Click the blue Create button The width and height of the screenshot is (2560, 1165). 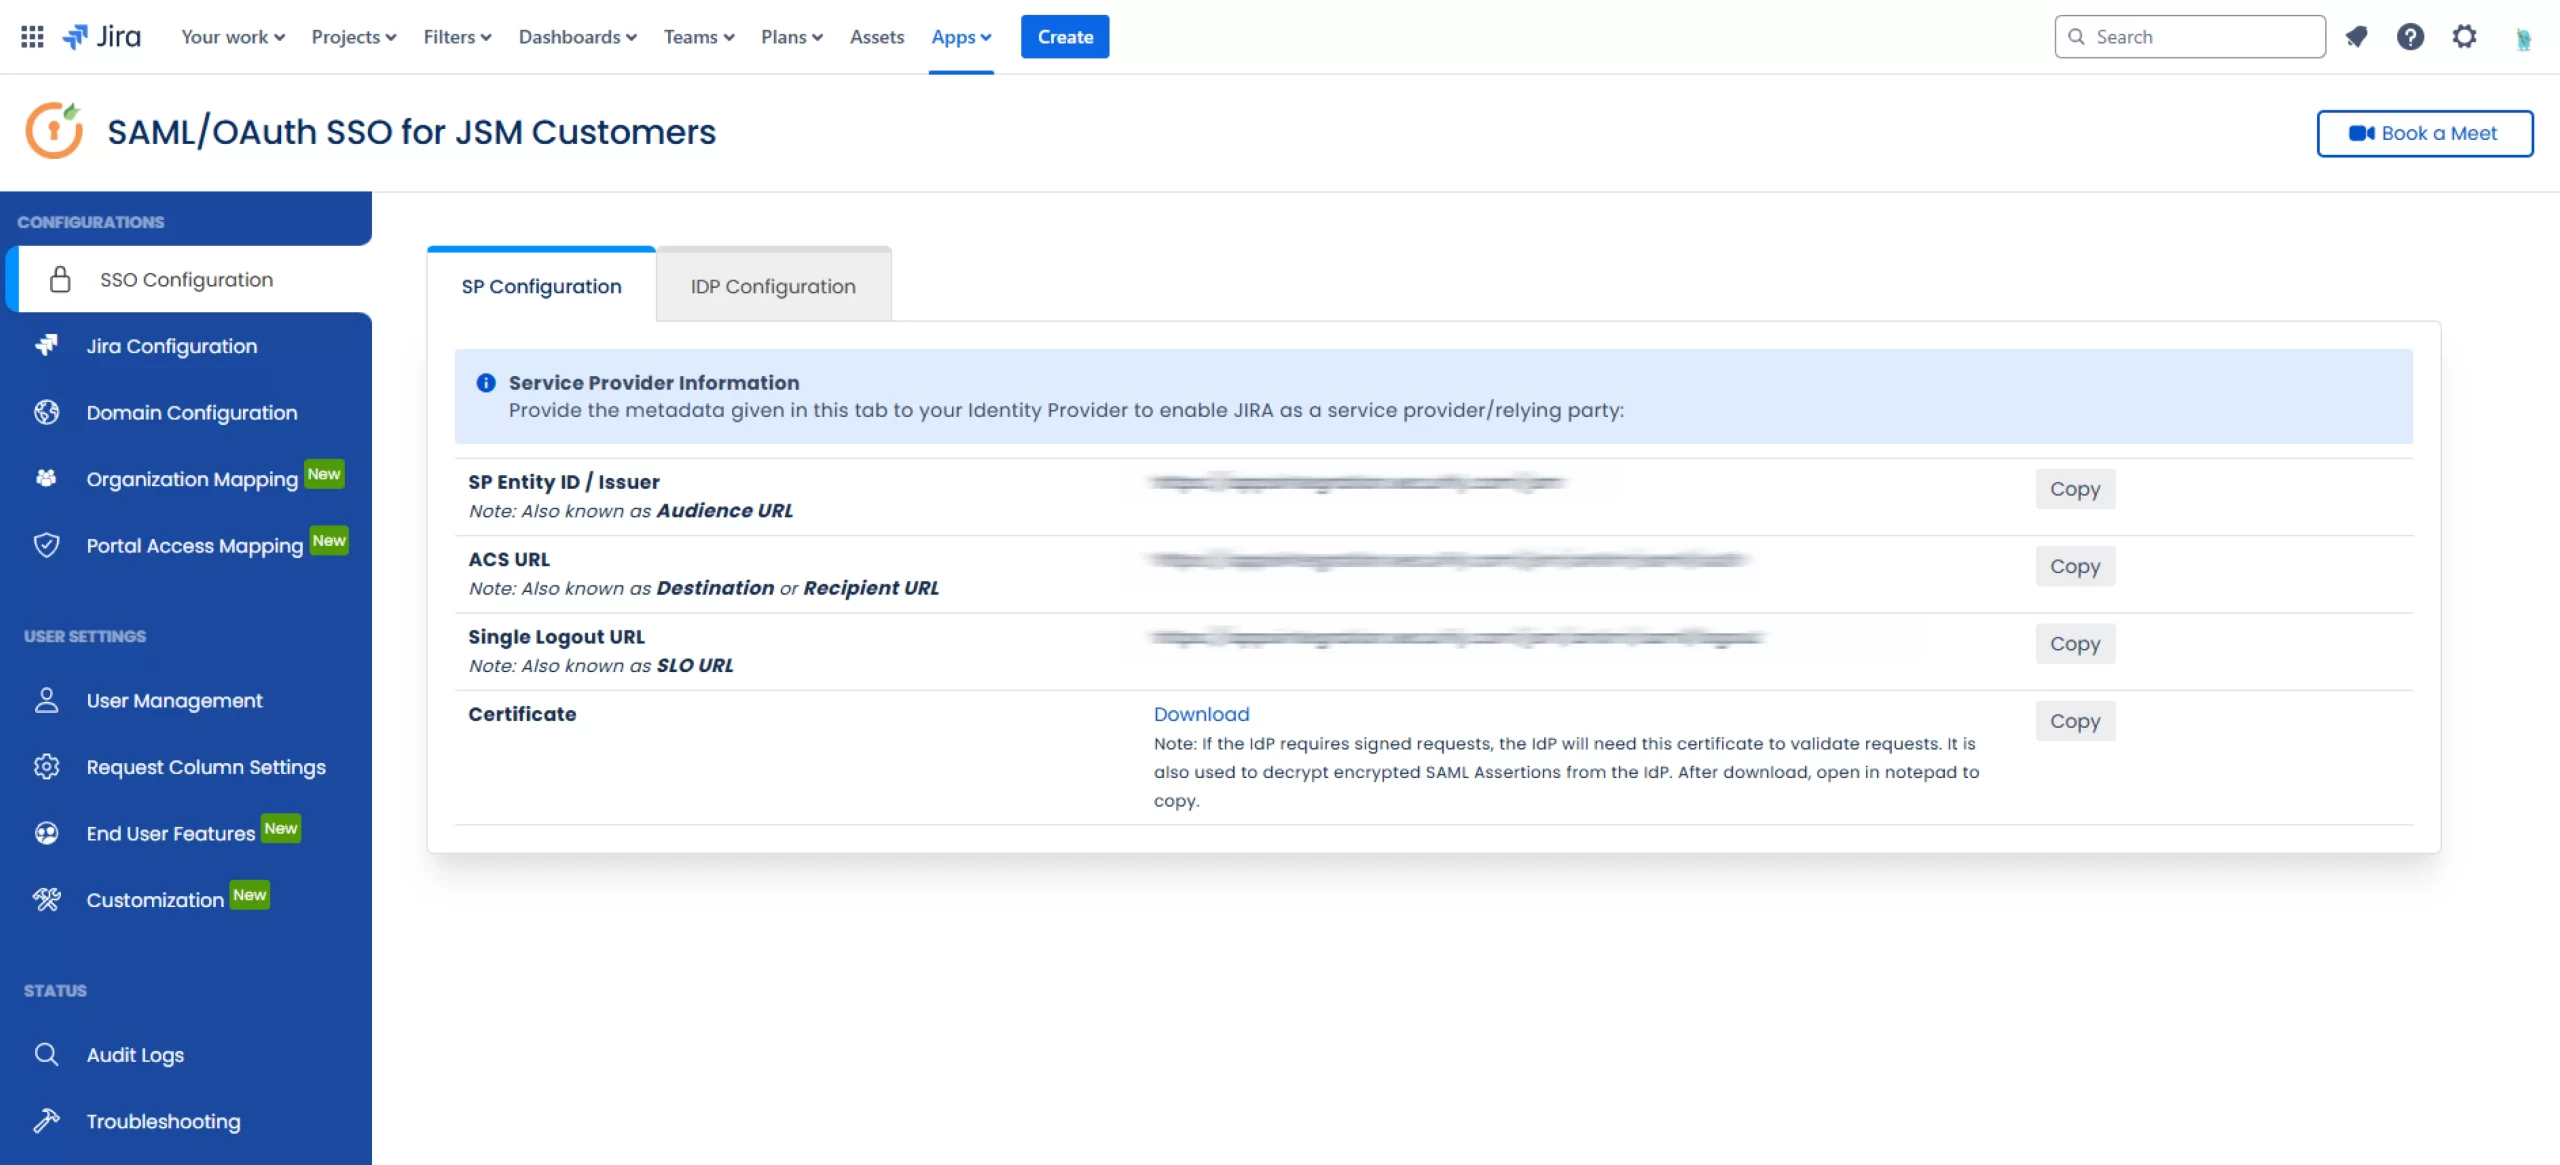1065,37
